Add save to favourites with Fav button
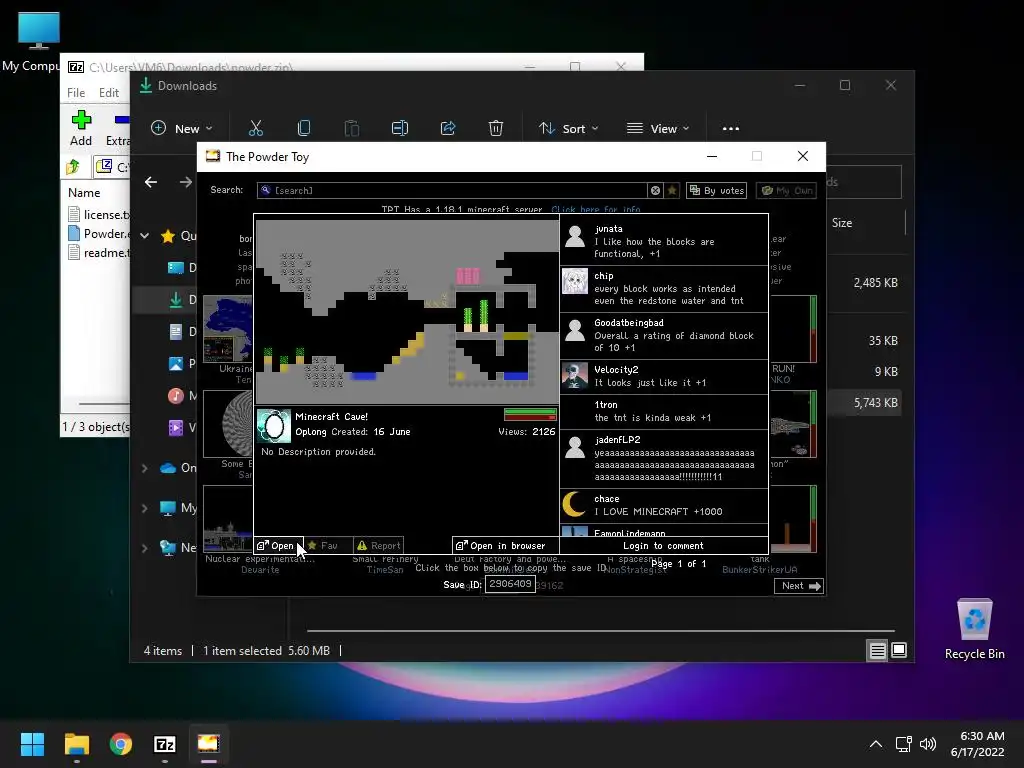Viewport: 1024px width, 768px height. (328, 545)
